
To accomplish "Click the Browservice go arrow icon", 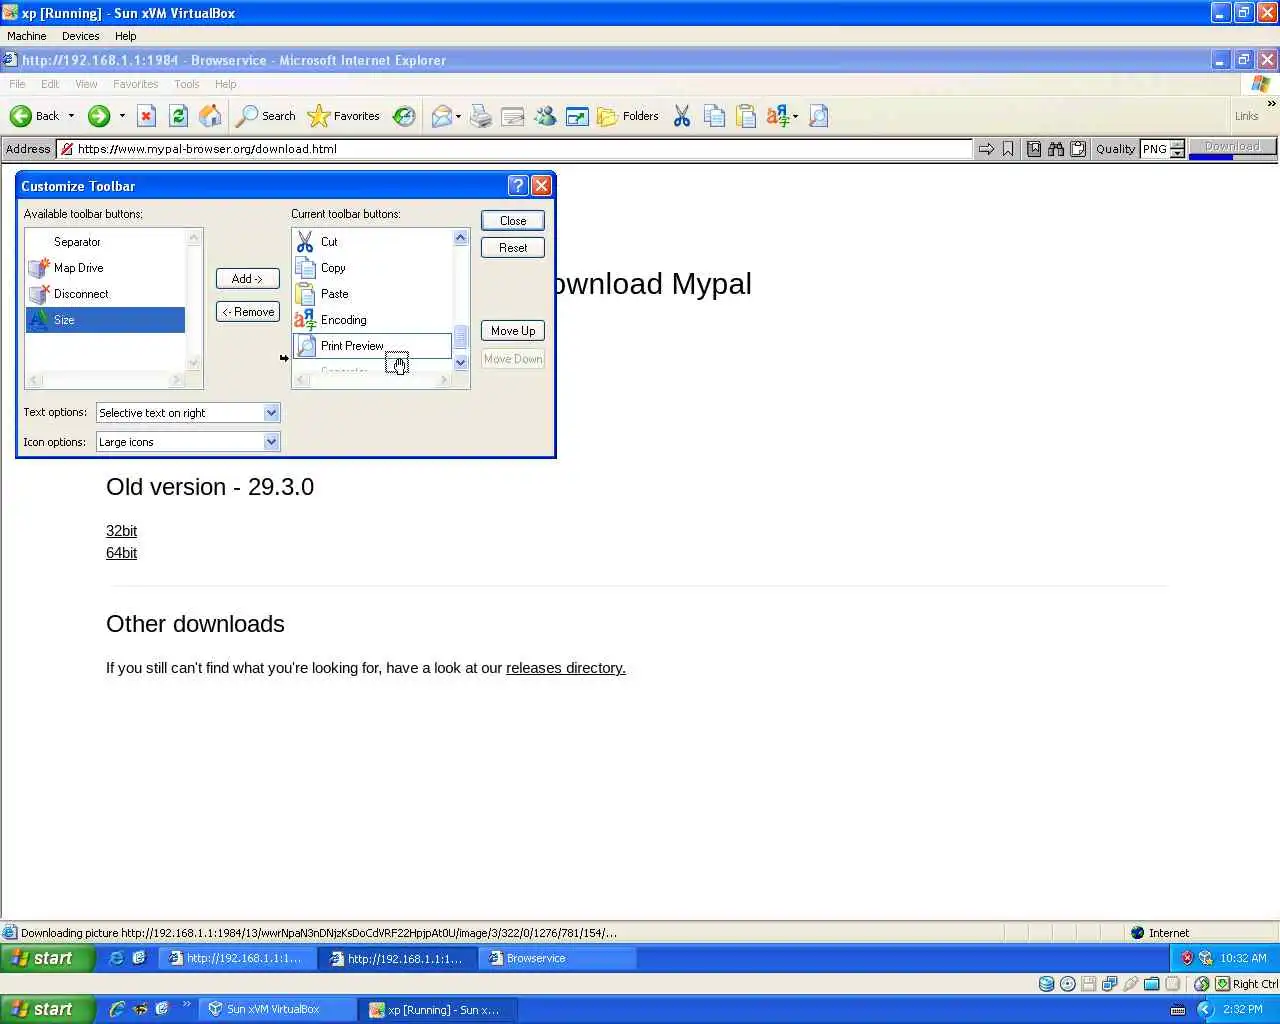I will (986, 149).
